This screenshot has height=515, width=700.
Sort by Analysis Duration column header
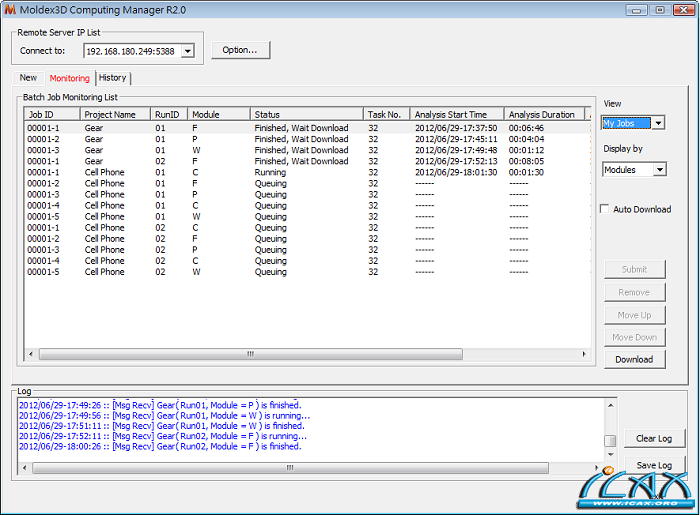coord(545,114)
